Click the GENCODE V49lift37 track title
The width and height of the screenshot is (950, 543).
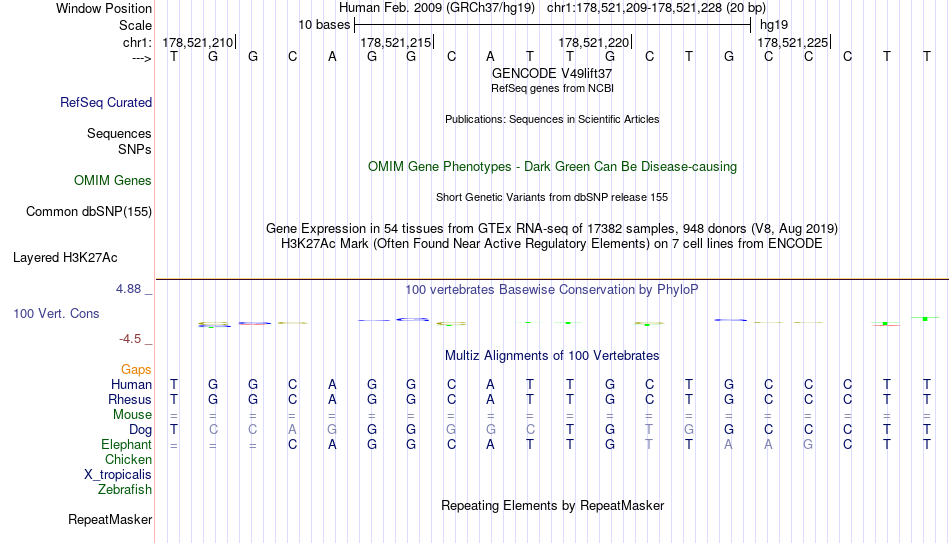click(x=552, y=73)
